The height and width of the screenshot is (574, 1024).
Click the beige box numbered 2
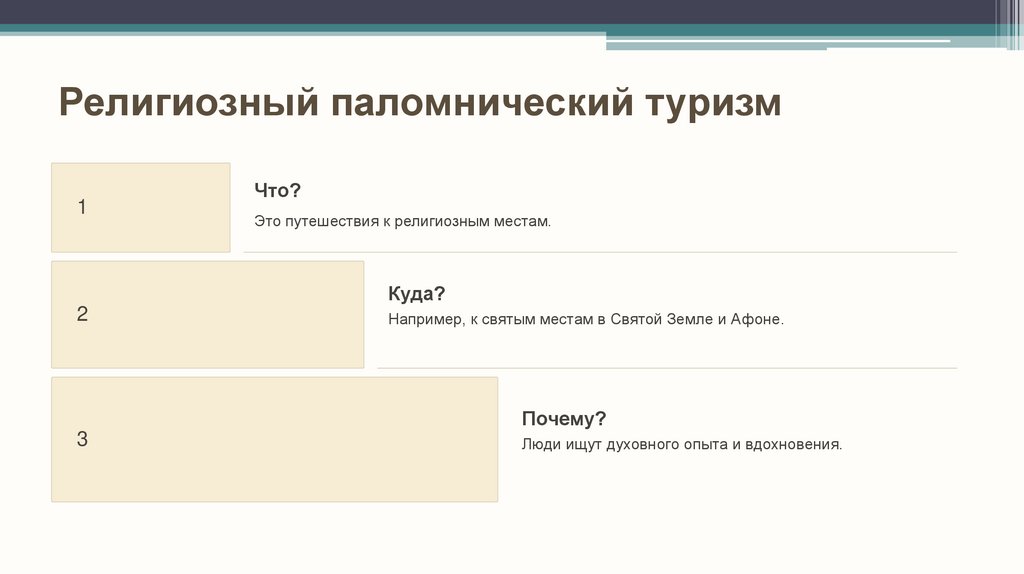pos(208,315)
